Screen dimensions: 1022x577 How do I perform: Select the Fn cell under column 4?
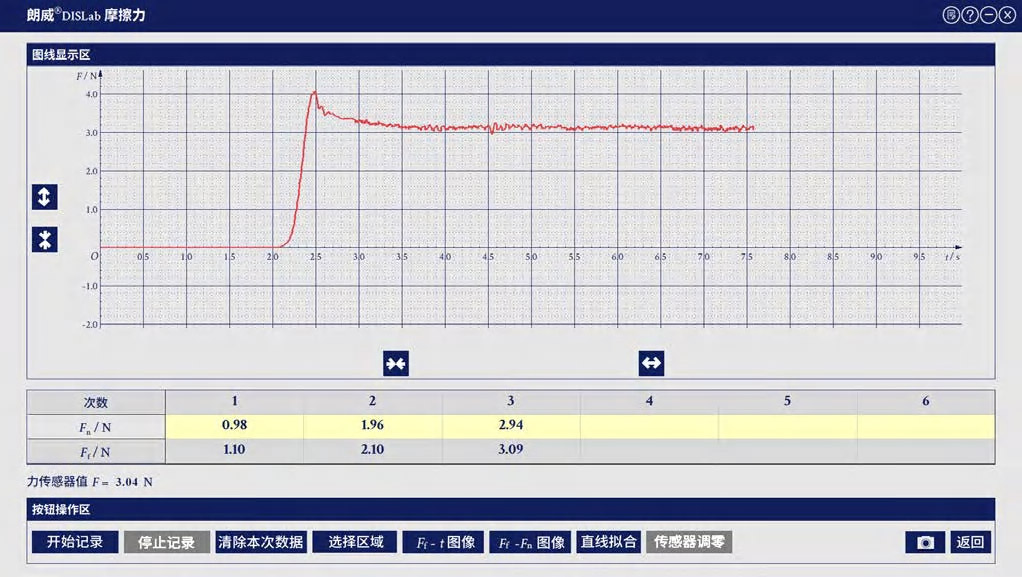click(649, 425)
